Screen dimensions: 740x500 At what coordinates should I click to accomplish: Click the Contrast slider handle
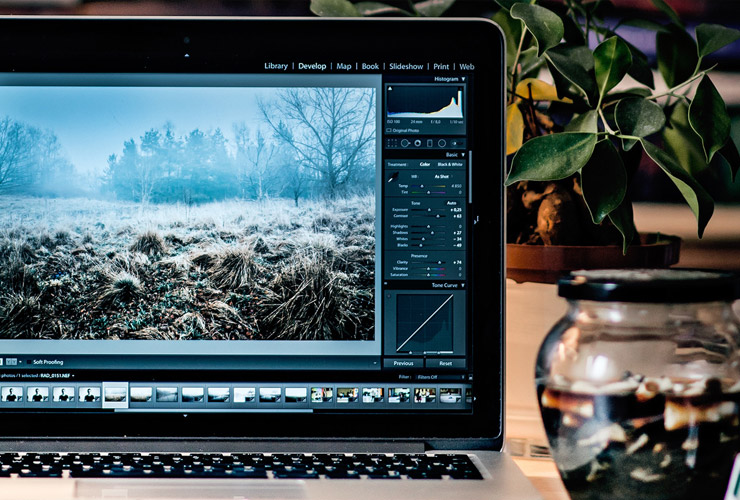(438, 216)
